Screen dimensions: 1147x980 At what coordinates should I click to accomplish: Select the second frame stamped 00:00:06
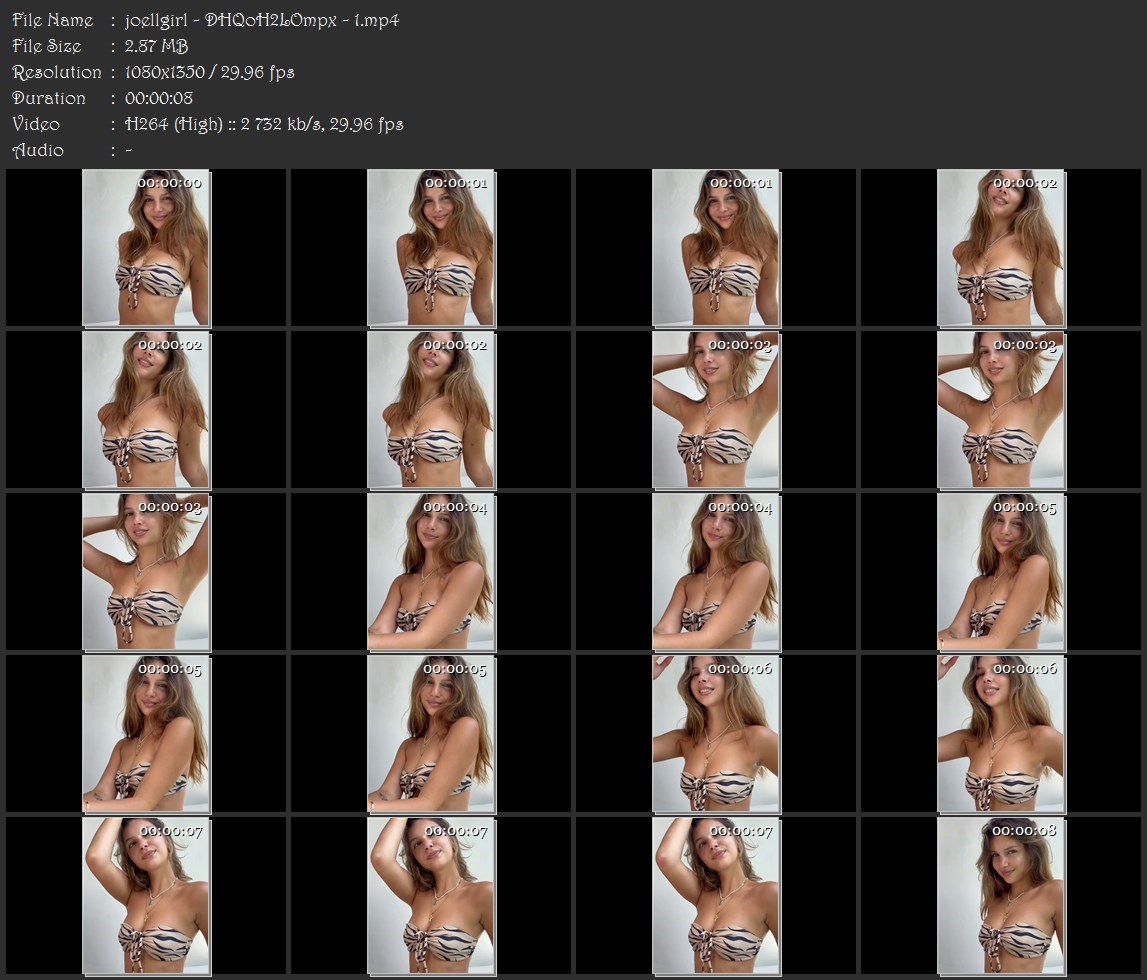pyautogui.click(x=1001, y=734)
